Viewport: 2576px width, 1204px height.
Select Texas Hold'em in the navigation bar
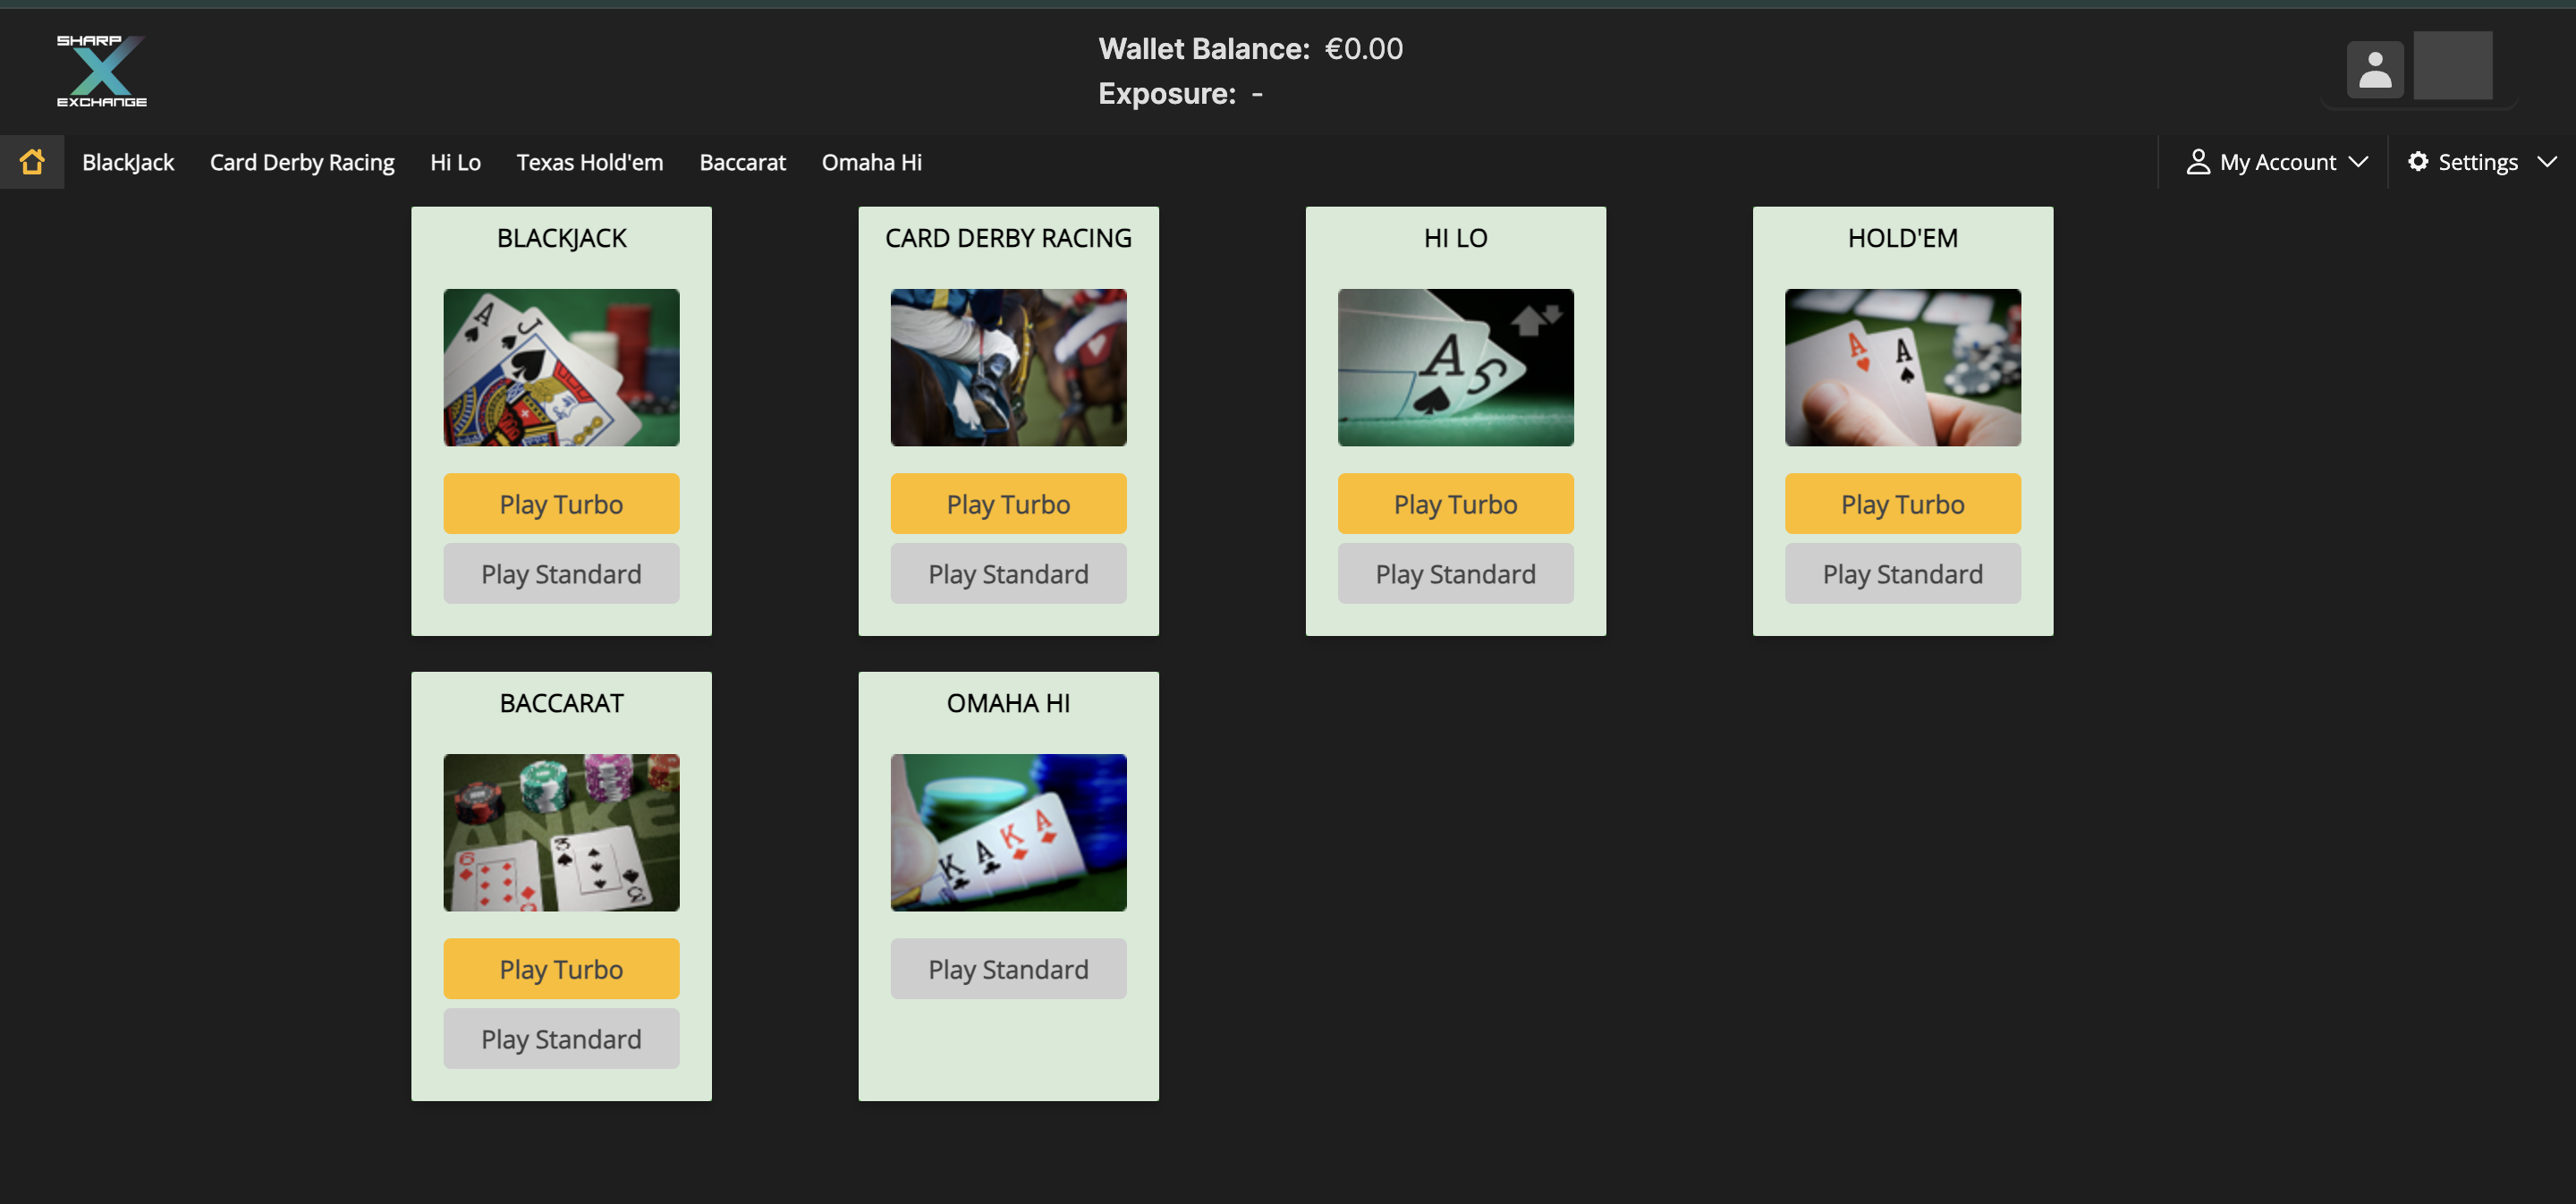click(x=590, y=162)
